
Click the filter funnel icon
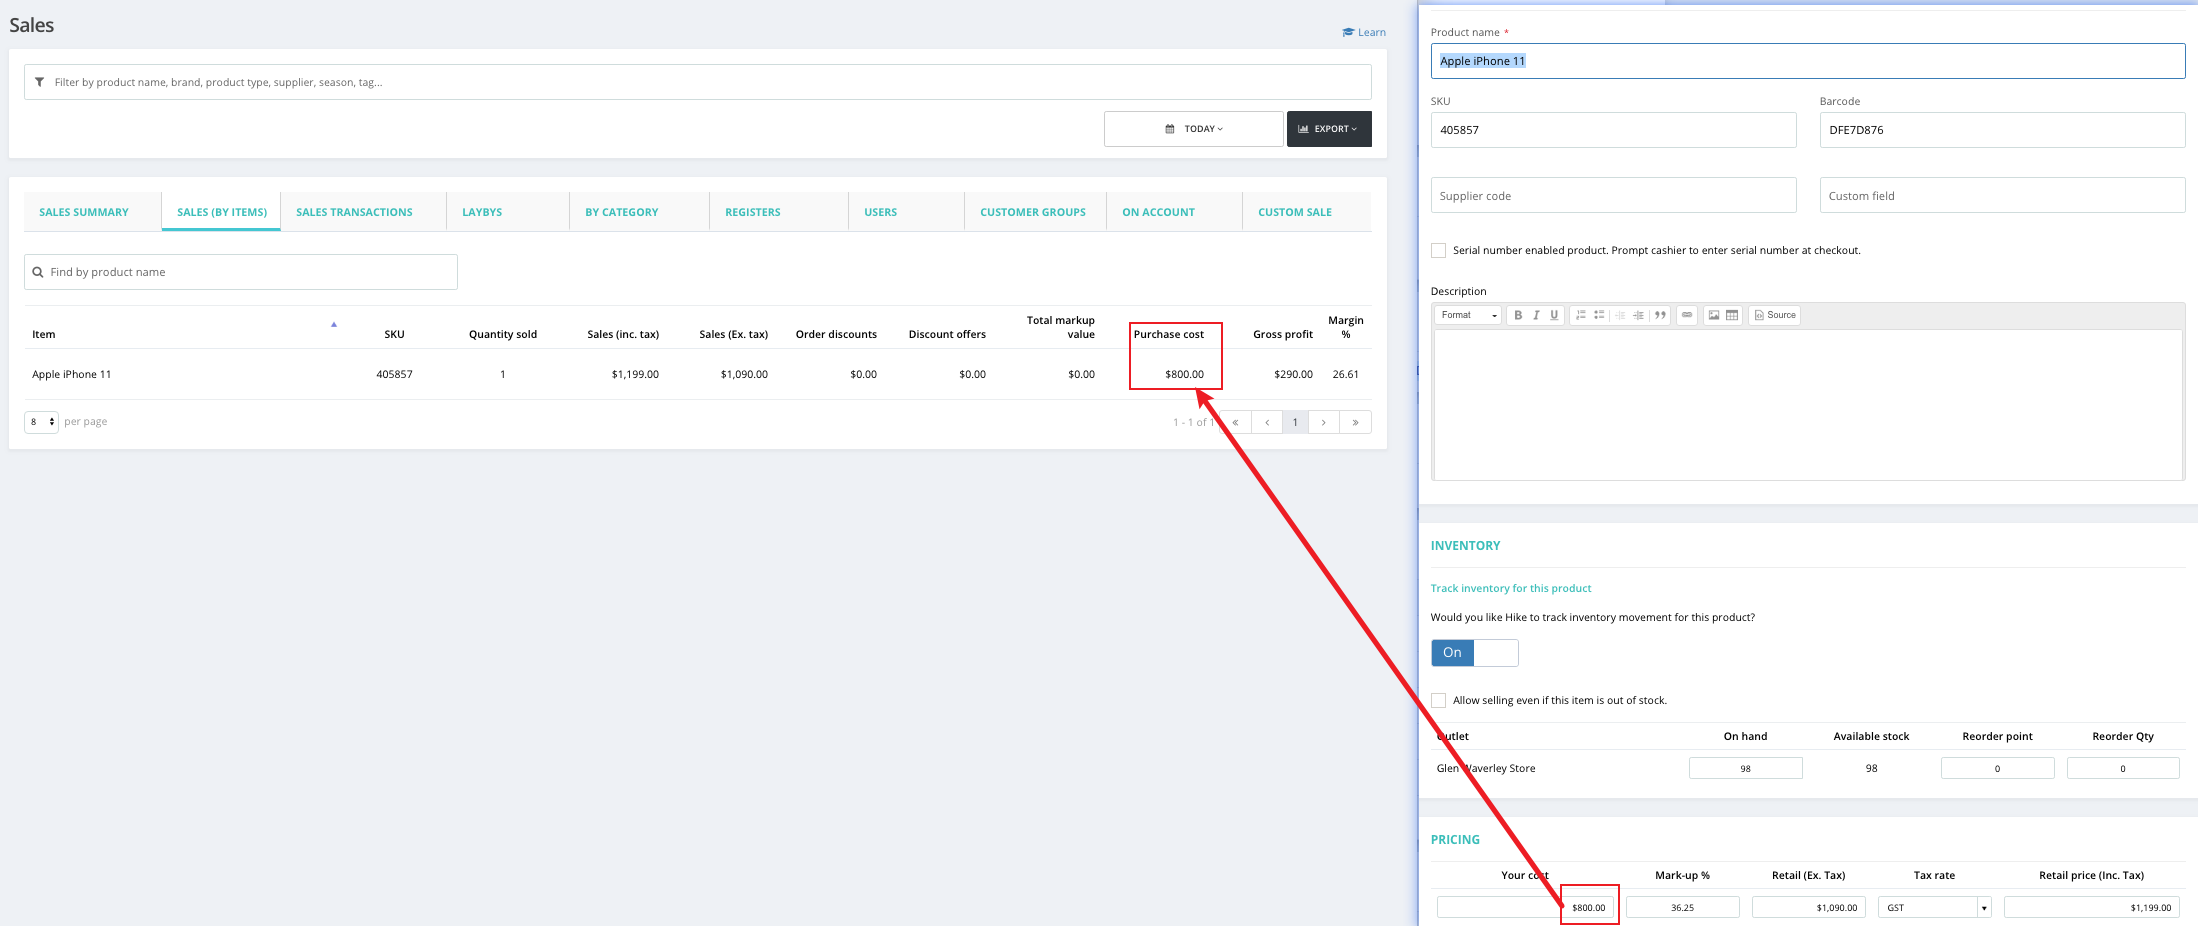pyautogui.click(x=39, y=82)
